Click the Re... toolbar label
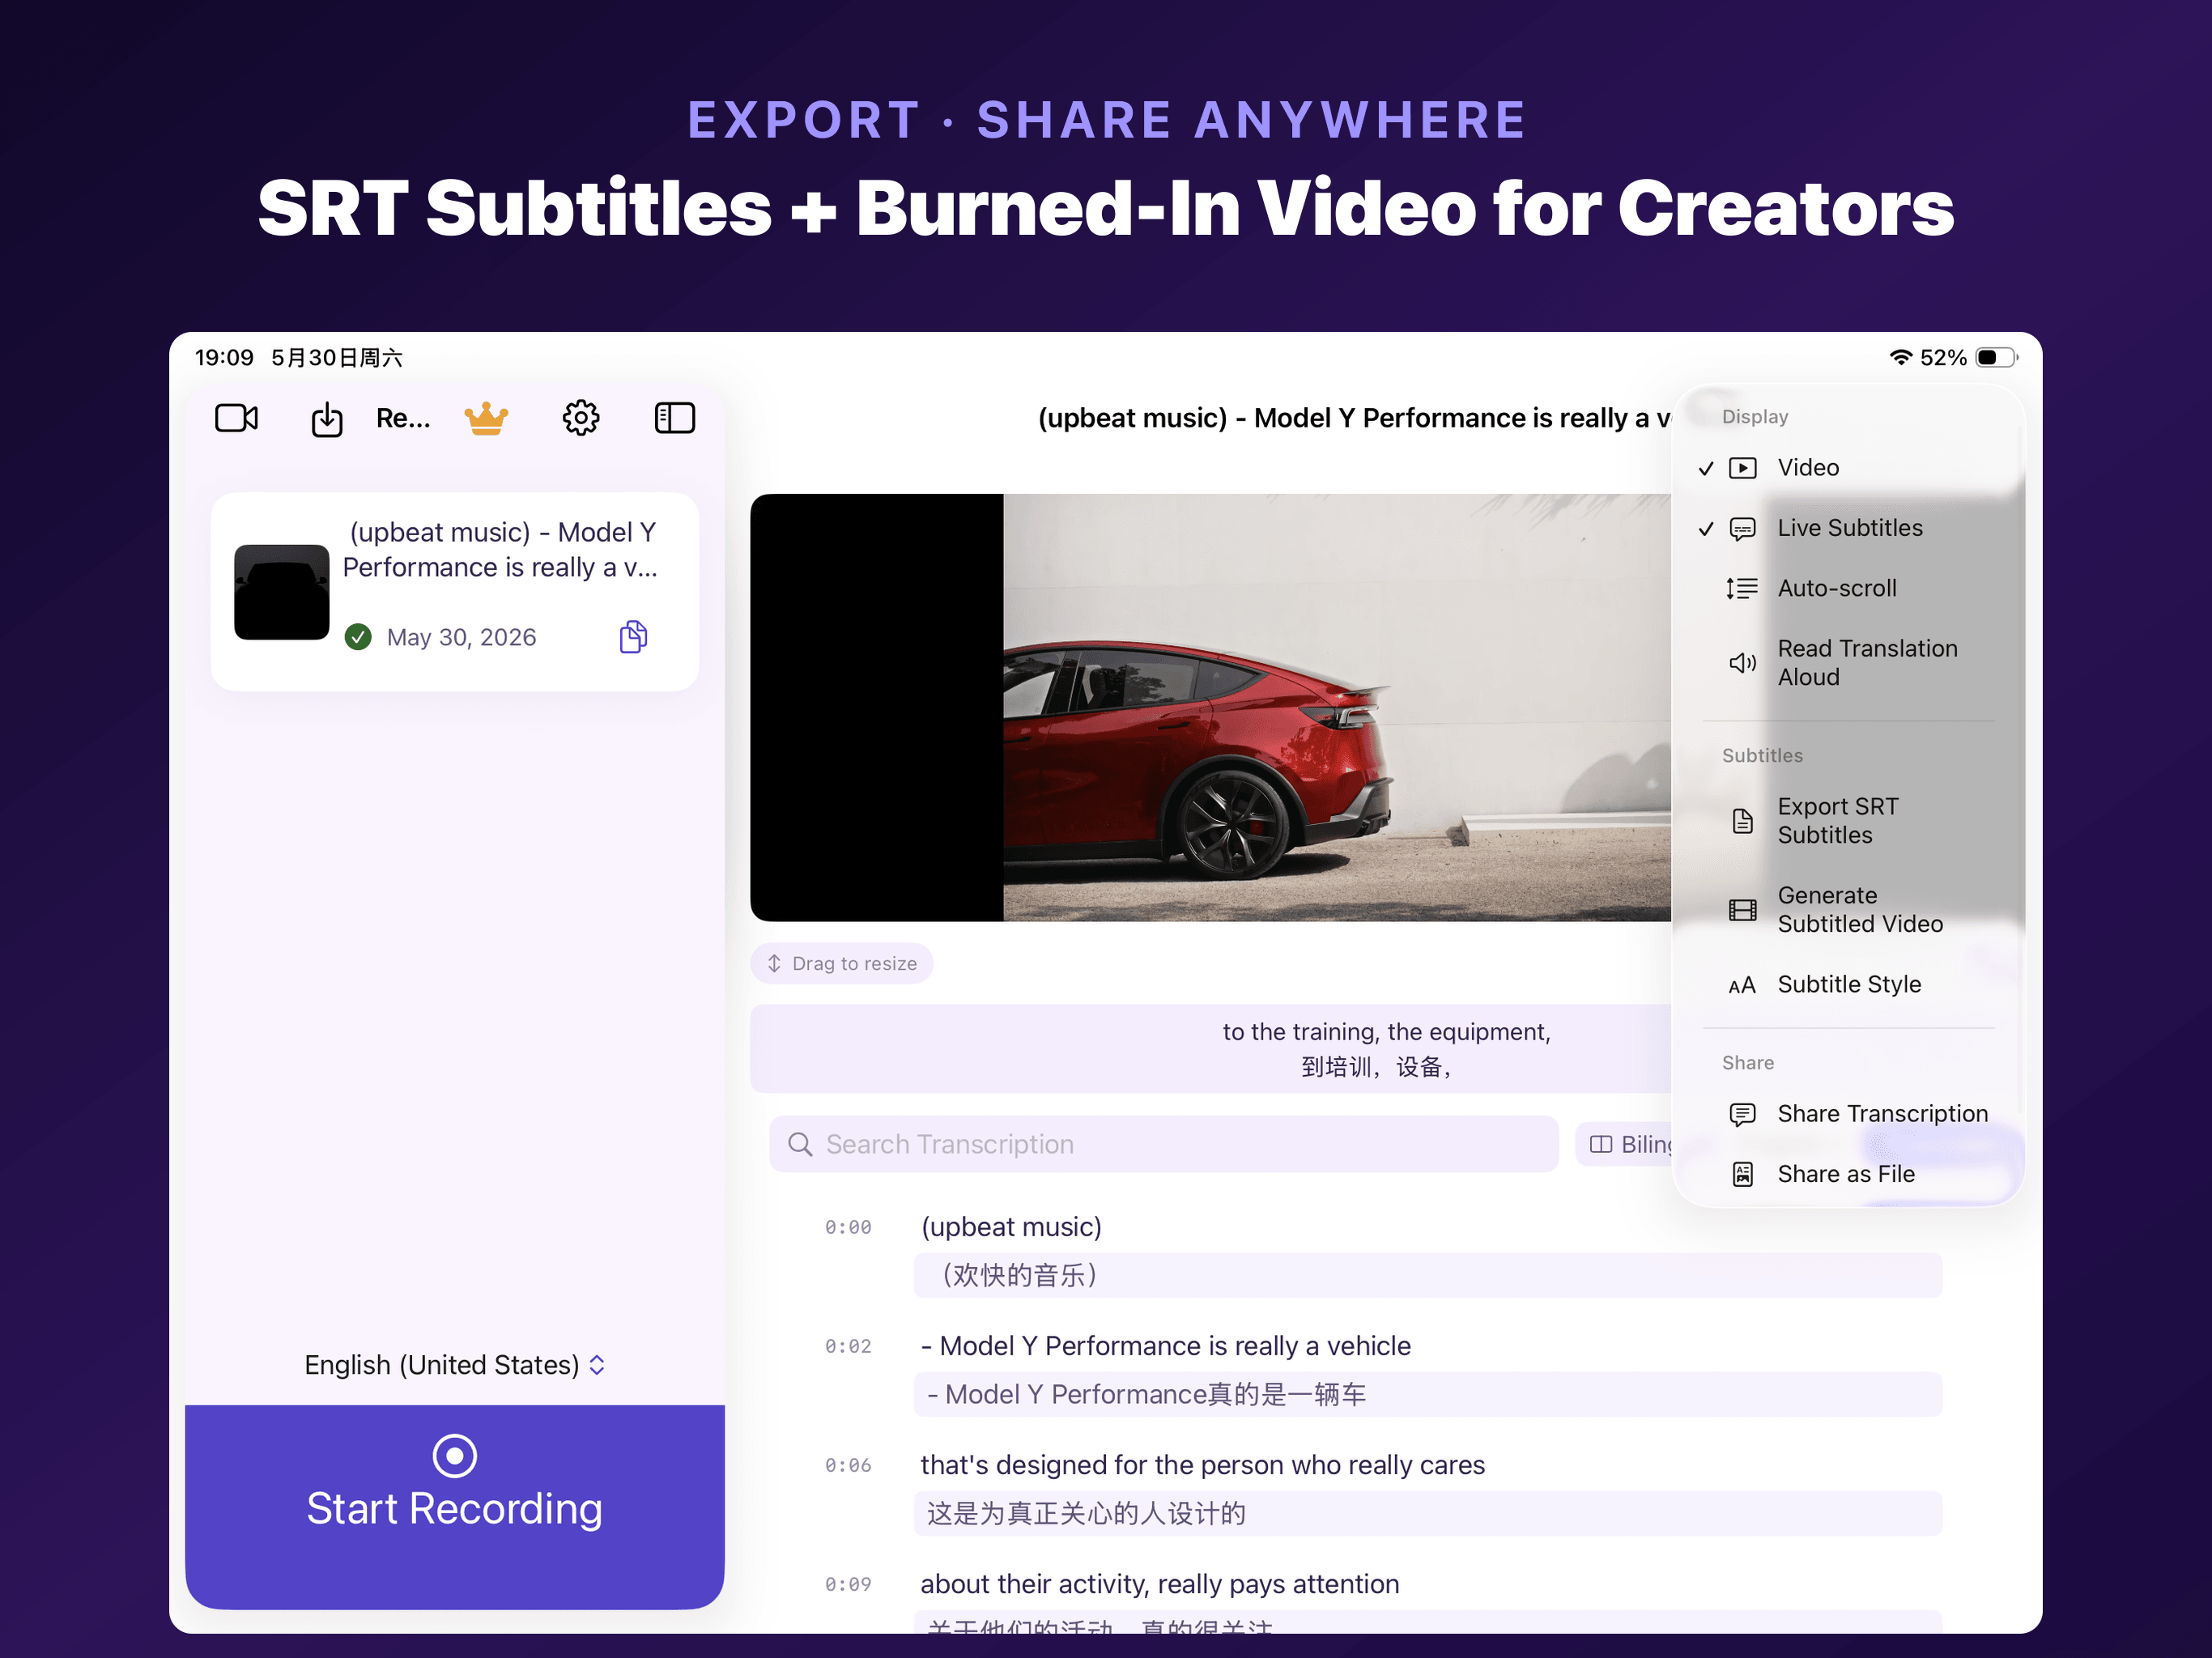 click(403, 418)
